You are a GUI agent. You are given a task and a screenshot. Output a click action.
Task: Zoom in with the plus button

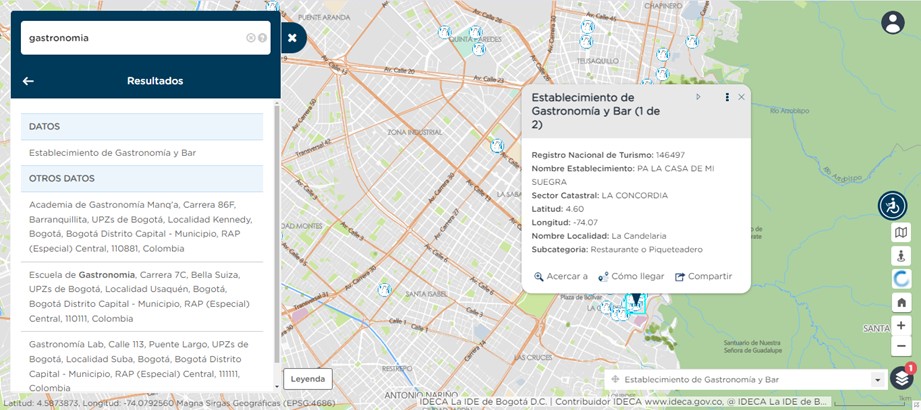click(x=901, y=325)
